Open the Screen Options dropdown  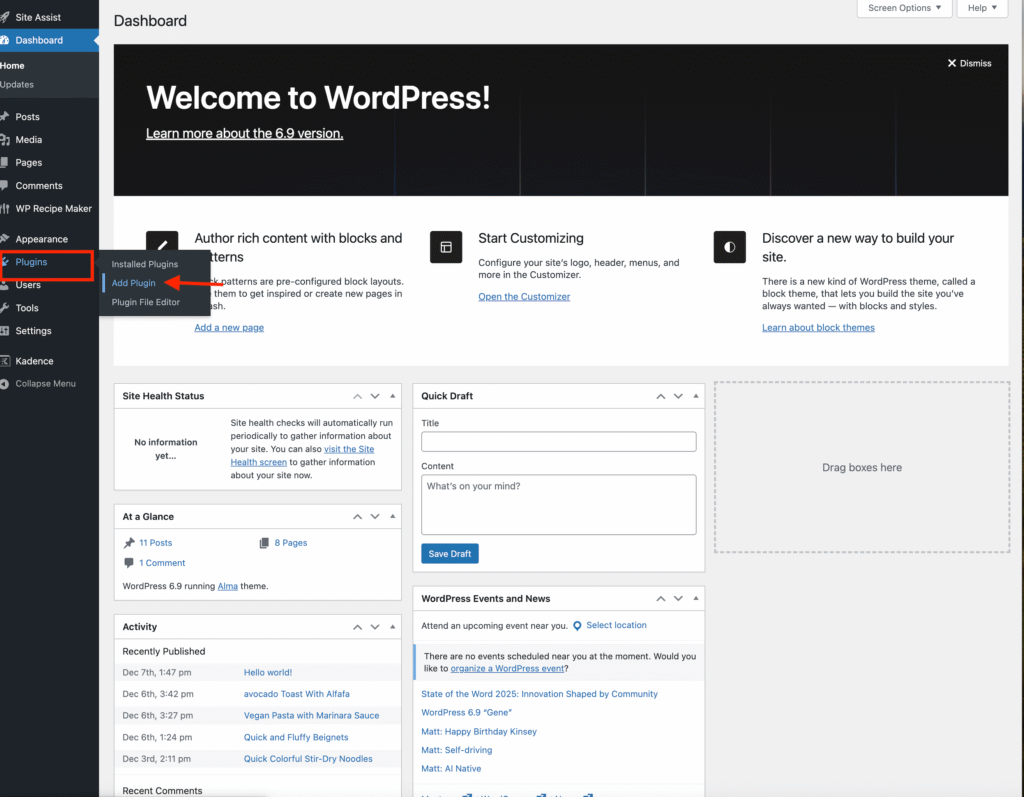coord(904,8)
